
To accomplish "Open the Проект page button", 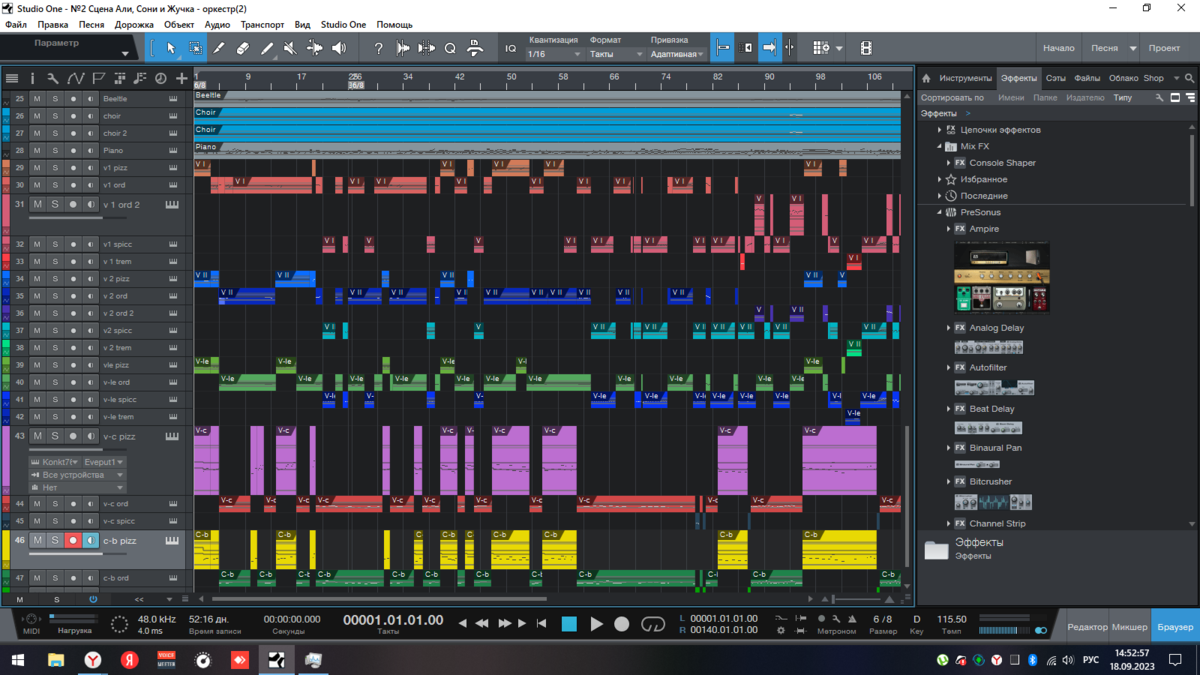I will click(x=1164, y=48).
